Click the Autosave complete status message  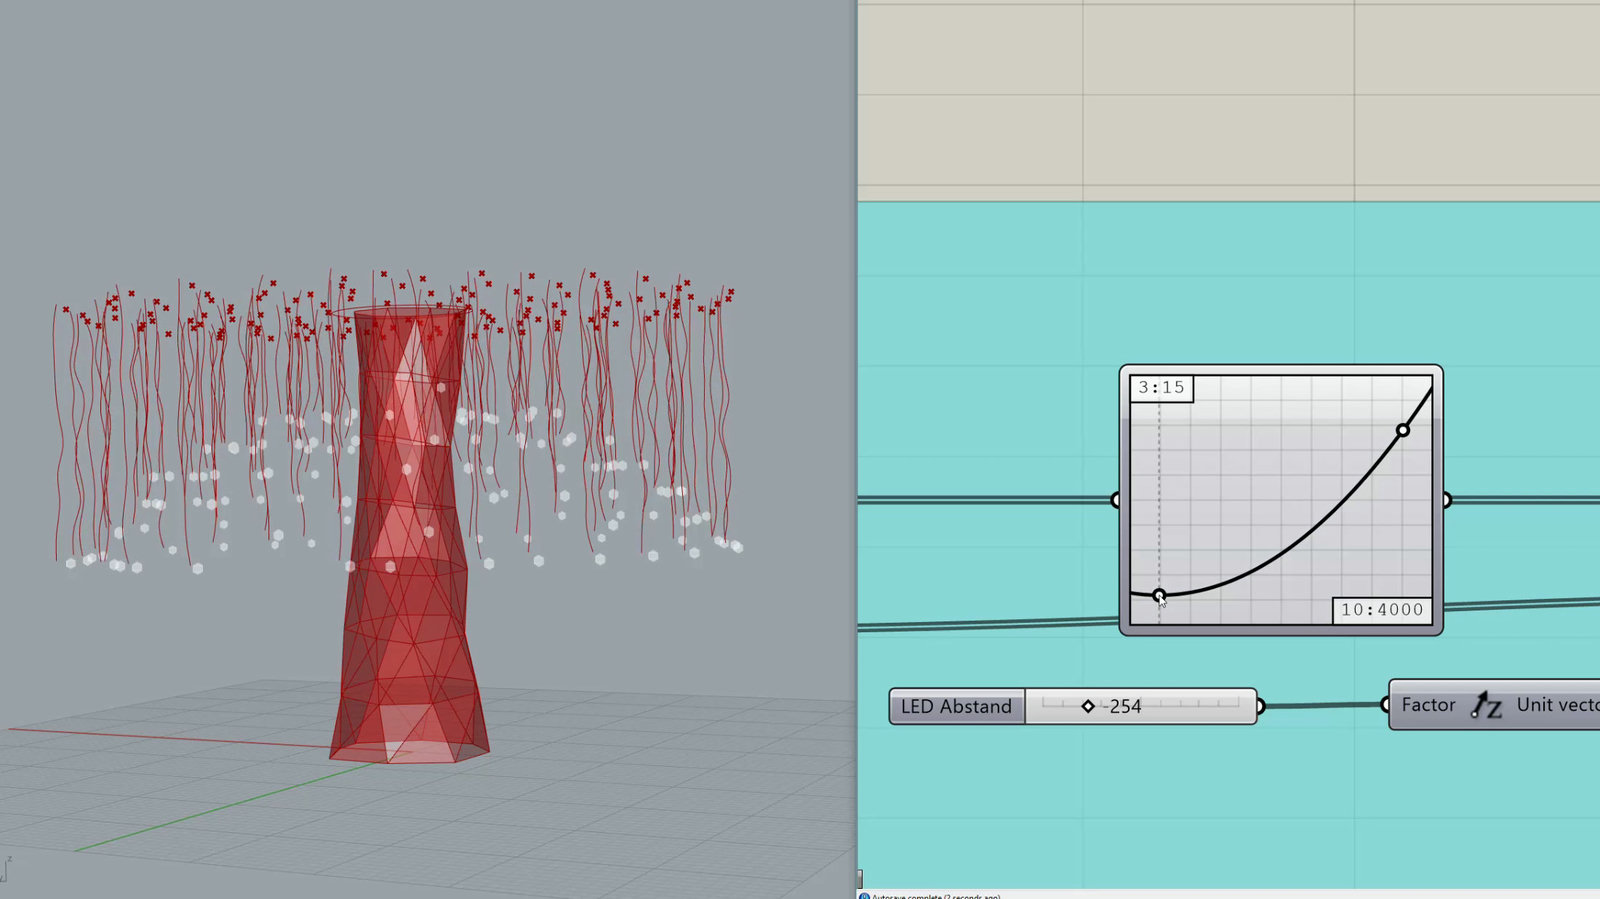coord(935,896)
